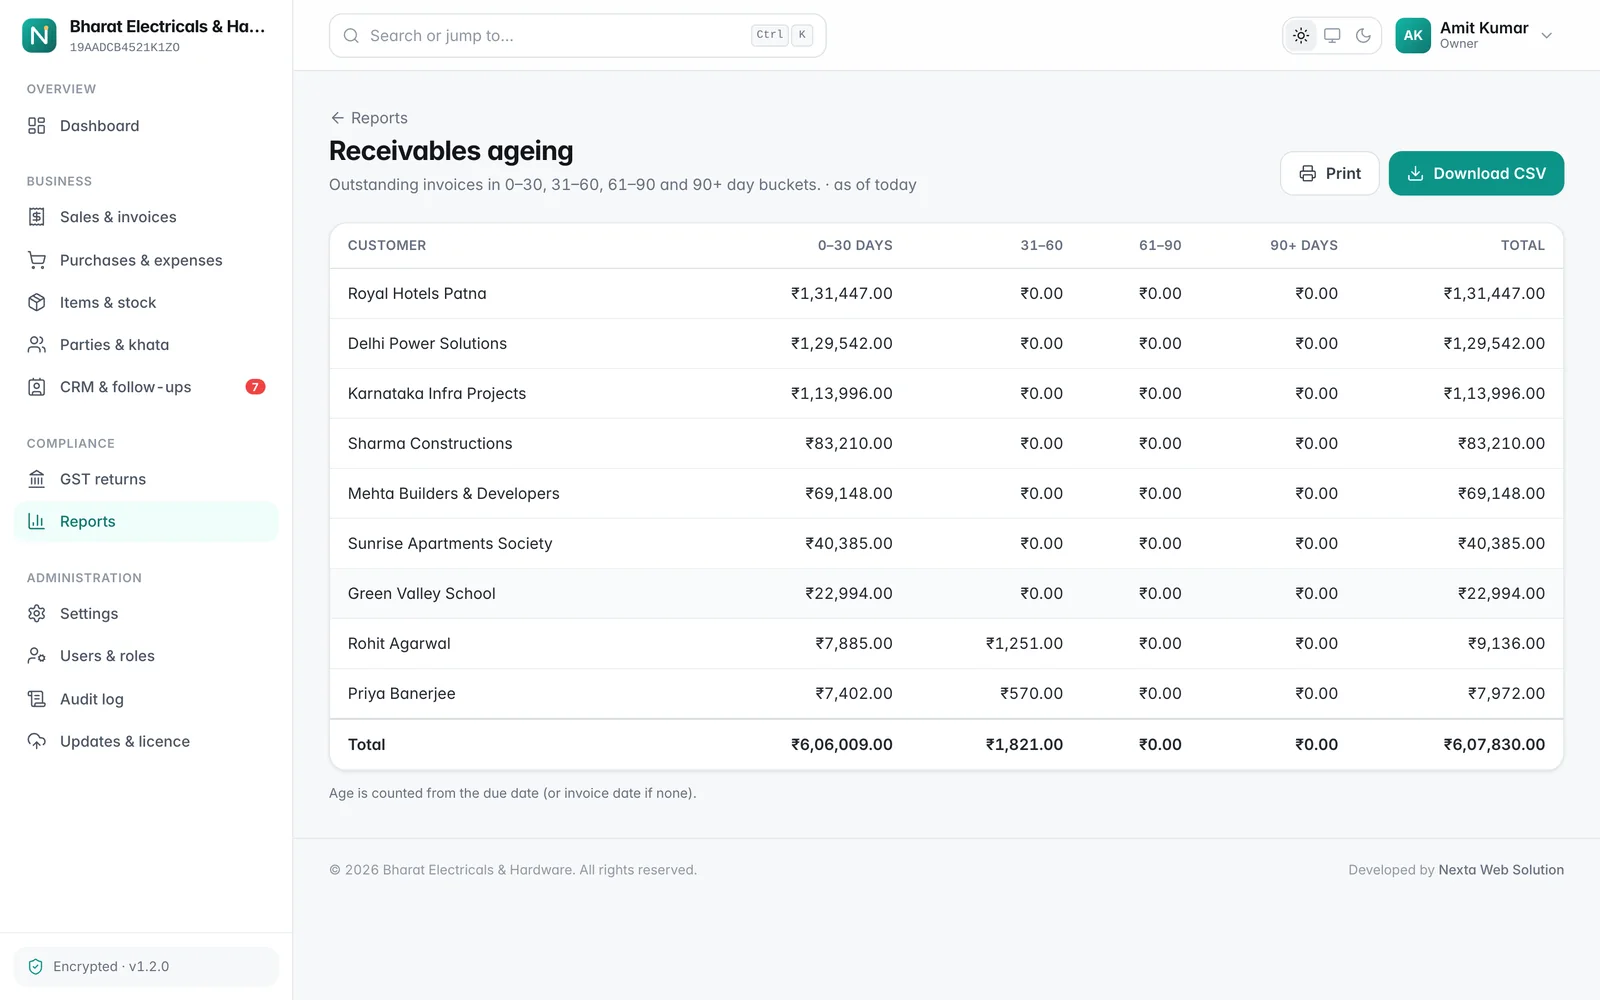The height and width of the screenshot is (1000, 1600).
Task: Print the receivables ageing report
Action: pyautogui.click(x=1330, y=173)
